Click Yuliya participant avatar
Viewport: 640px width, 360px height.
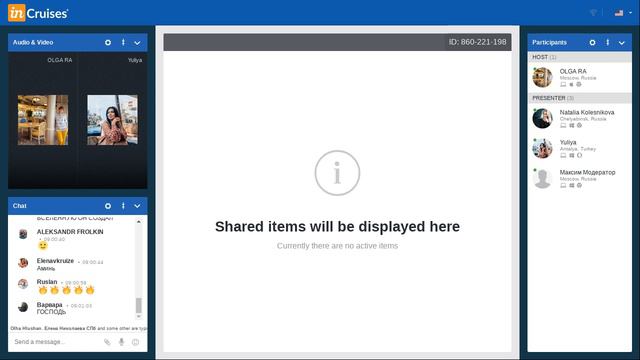(x=542, y=148)
